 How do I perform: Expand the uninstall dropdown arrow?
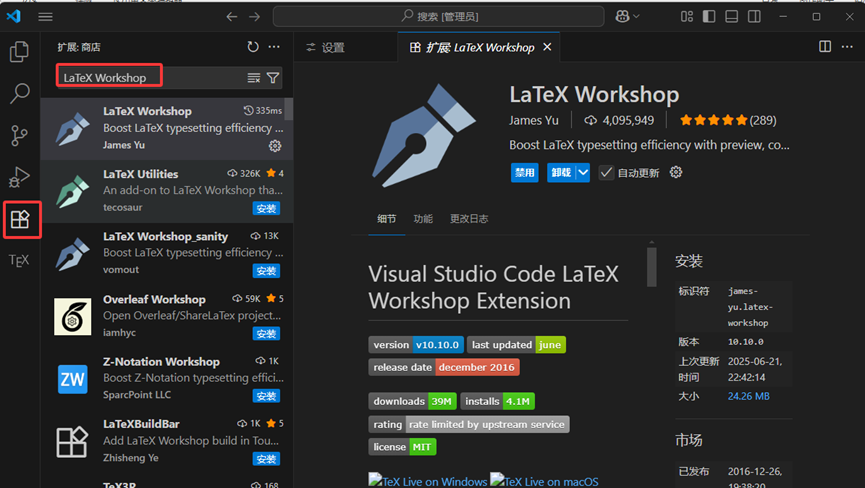(583, 173)
